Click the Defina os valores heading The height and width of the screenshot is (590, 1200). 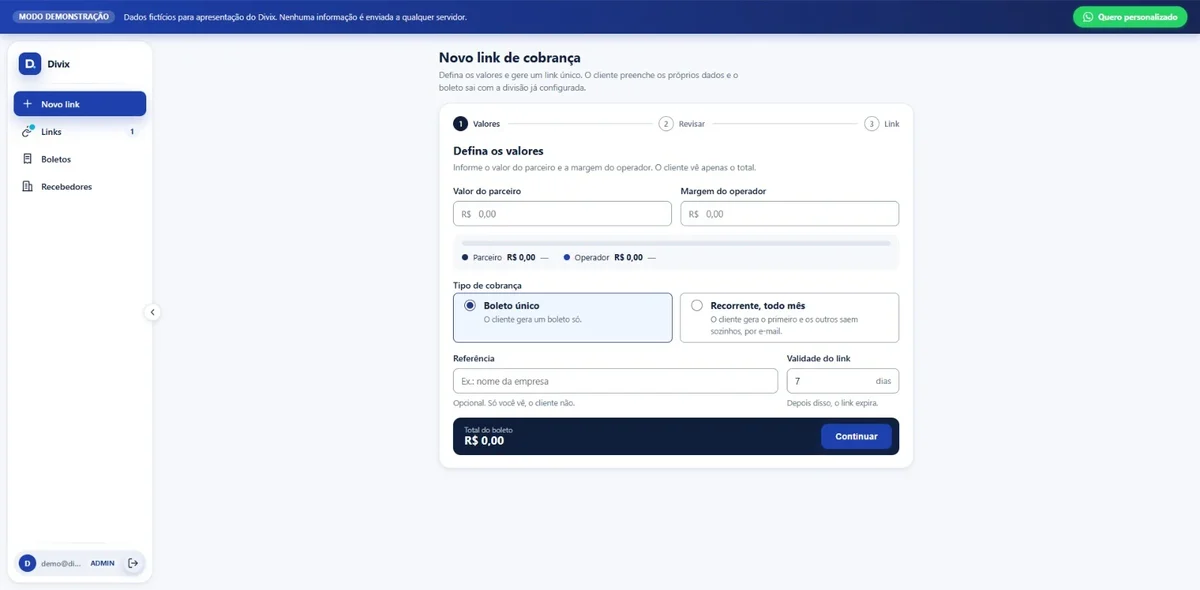click(498, 151)
